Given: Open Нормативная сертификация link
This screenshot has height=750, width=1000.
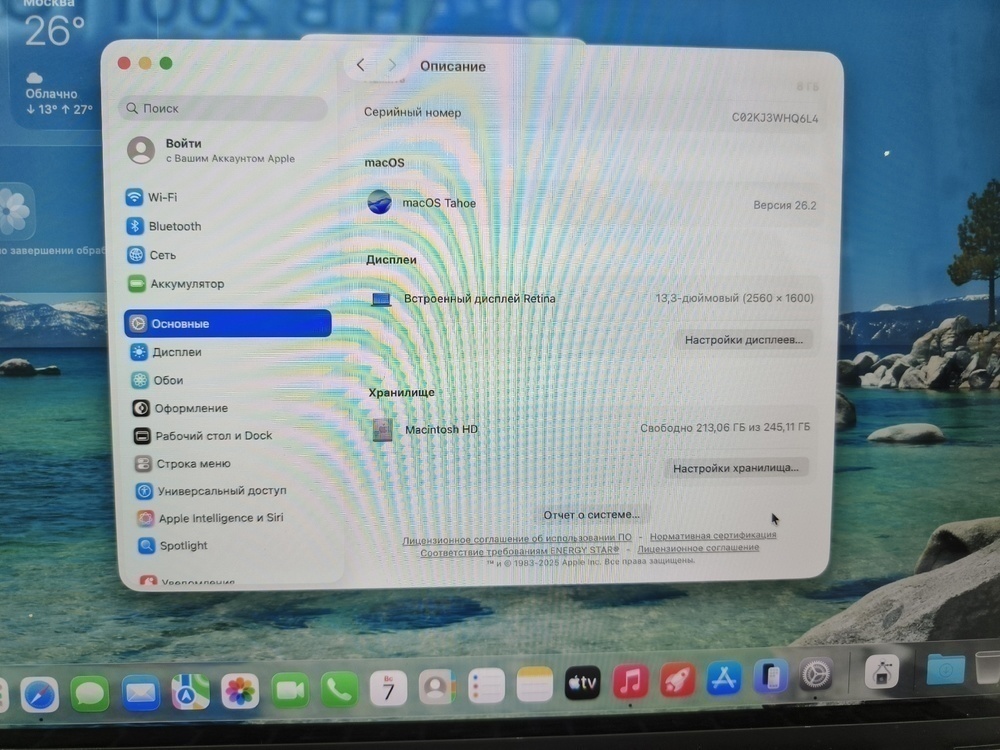Looking at the screenshot, I should (x=713, y=536).
